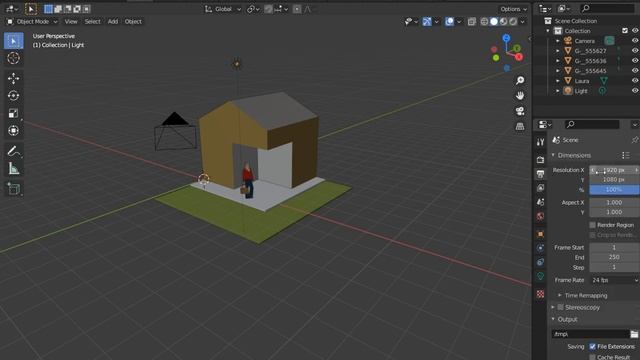This screenshot has height=360, width=640.
Task: Select the Measure tool
Action: click(x=13, y=168)
